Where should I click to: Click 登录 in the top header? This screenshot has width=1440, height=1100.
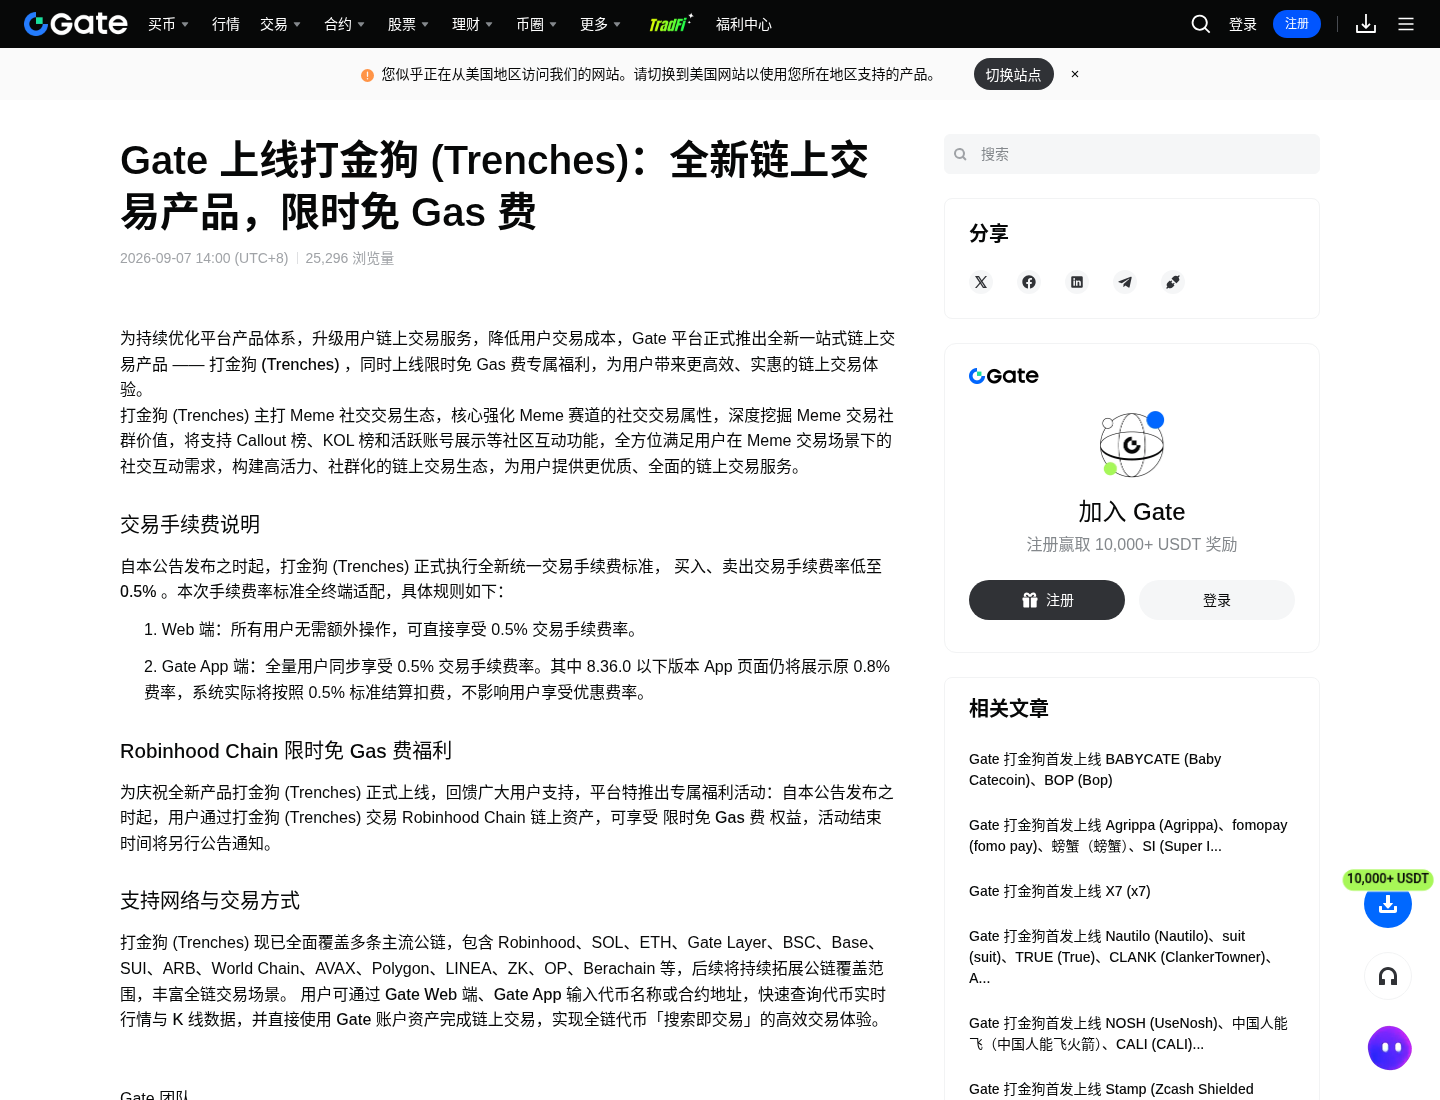(1243, 24)
